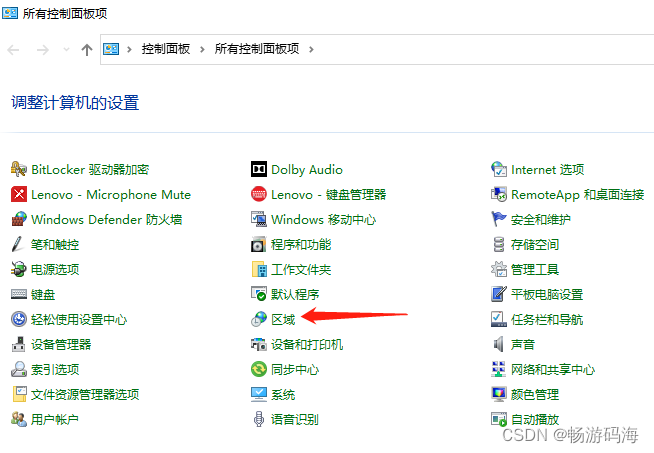Open the Lenovo 键盘管理器 icon

259,194
